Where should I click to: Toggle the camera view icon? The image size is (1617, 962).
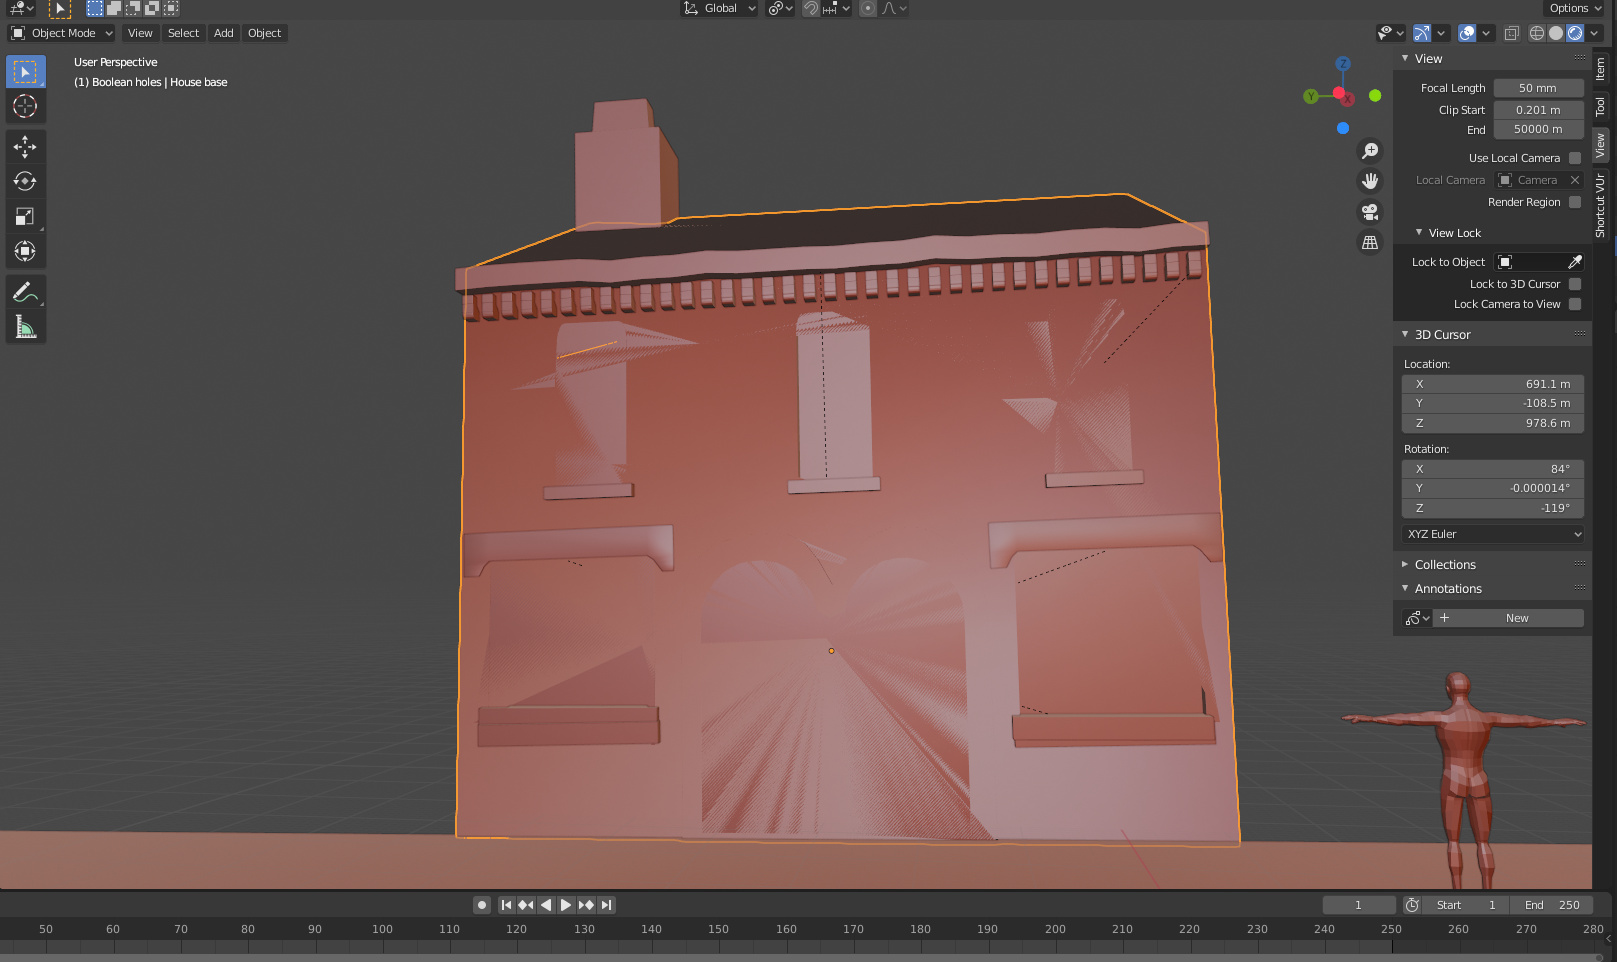tap(1370, 212)
